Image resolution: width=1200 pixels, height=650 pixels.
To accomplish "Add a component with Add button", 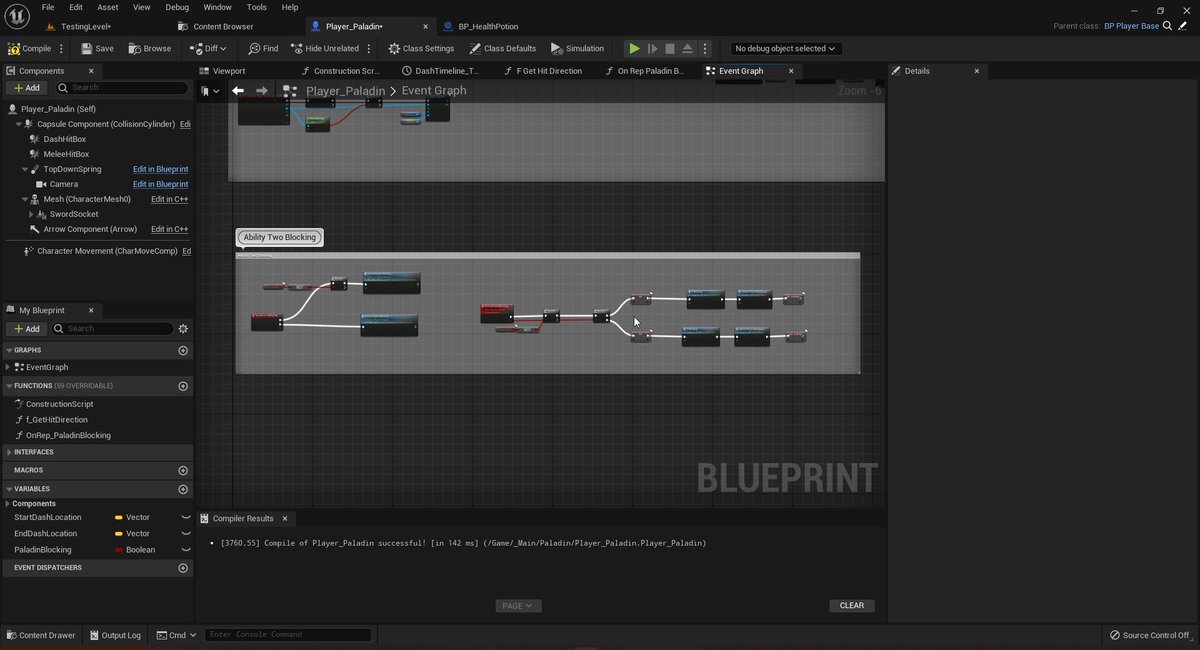I will click(x=26, y=88).
